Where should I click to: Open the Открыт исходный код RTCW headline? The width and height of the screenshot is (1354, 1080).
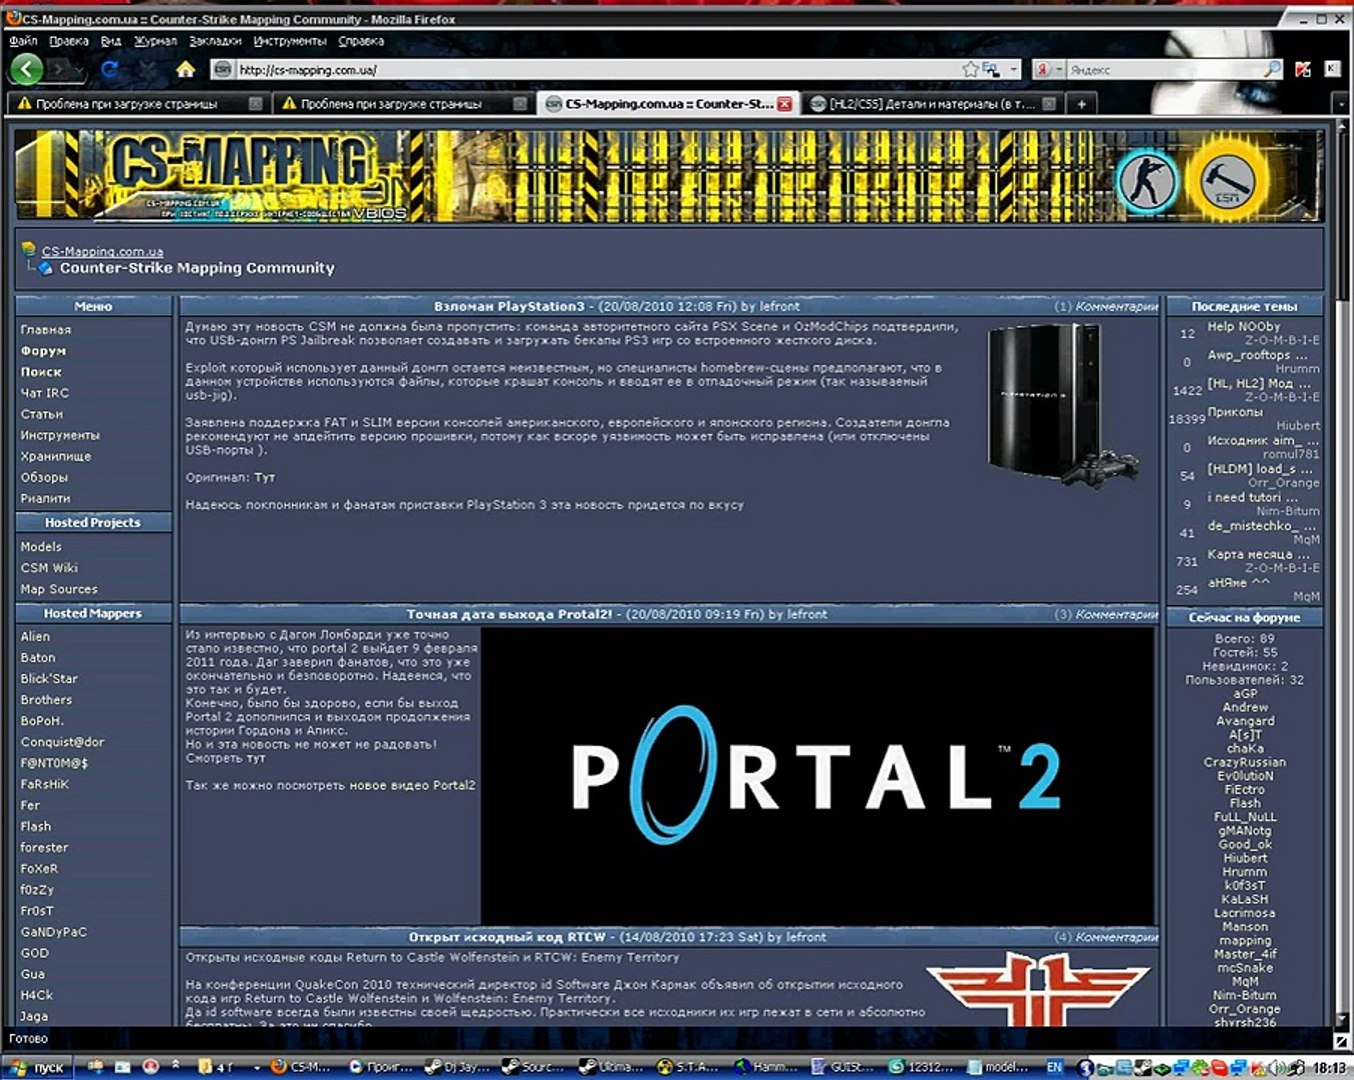[x=507, y=937]
